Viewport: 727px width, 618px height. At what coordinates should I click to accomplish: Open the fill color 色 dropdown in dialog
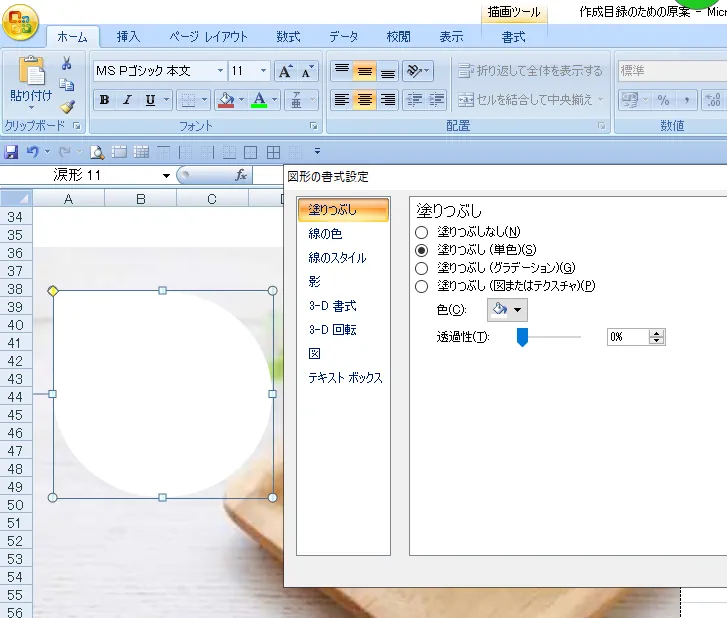coord(507,310)
